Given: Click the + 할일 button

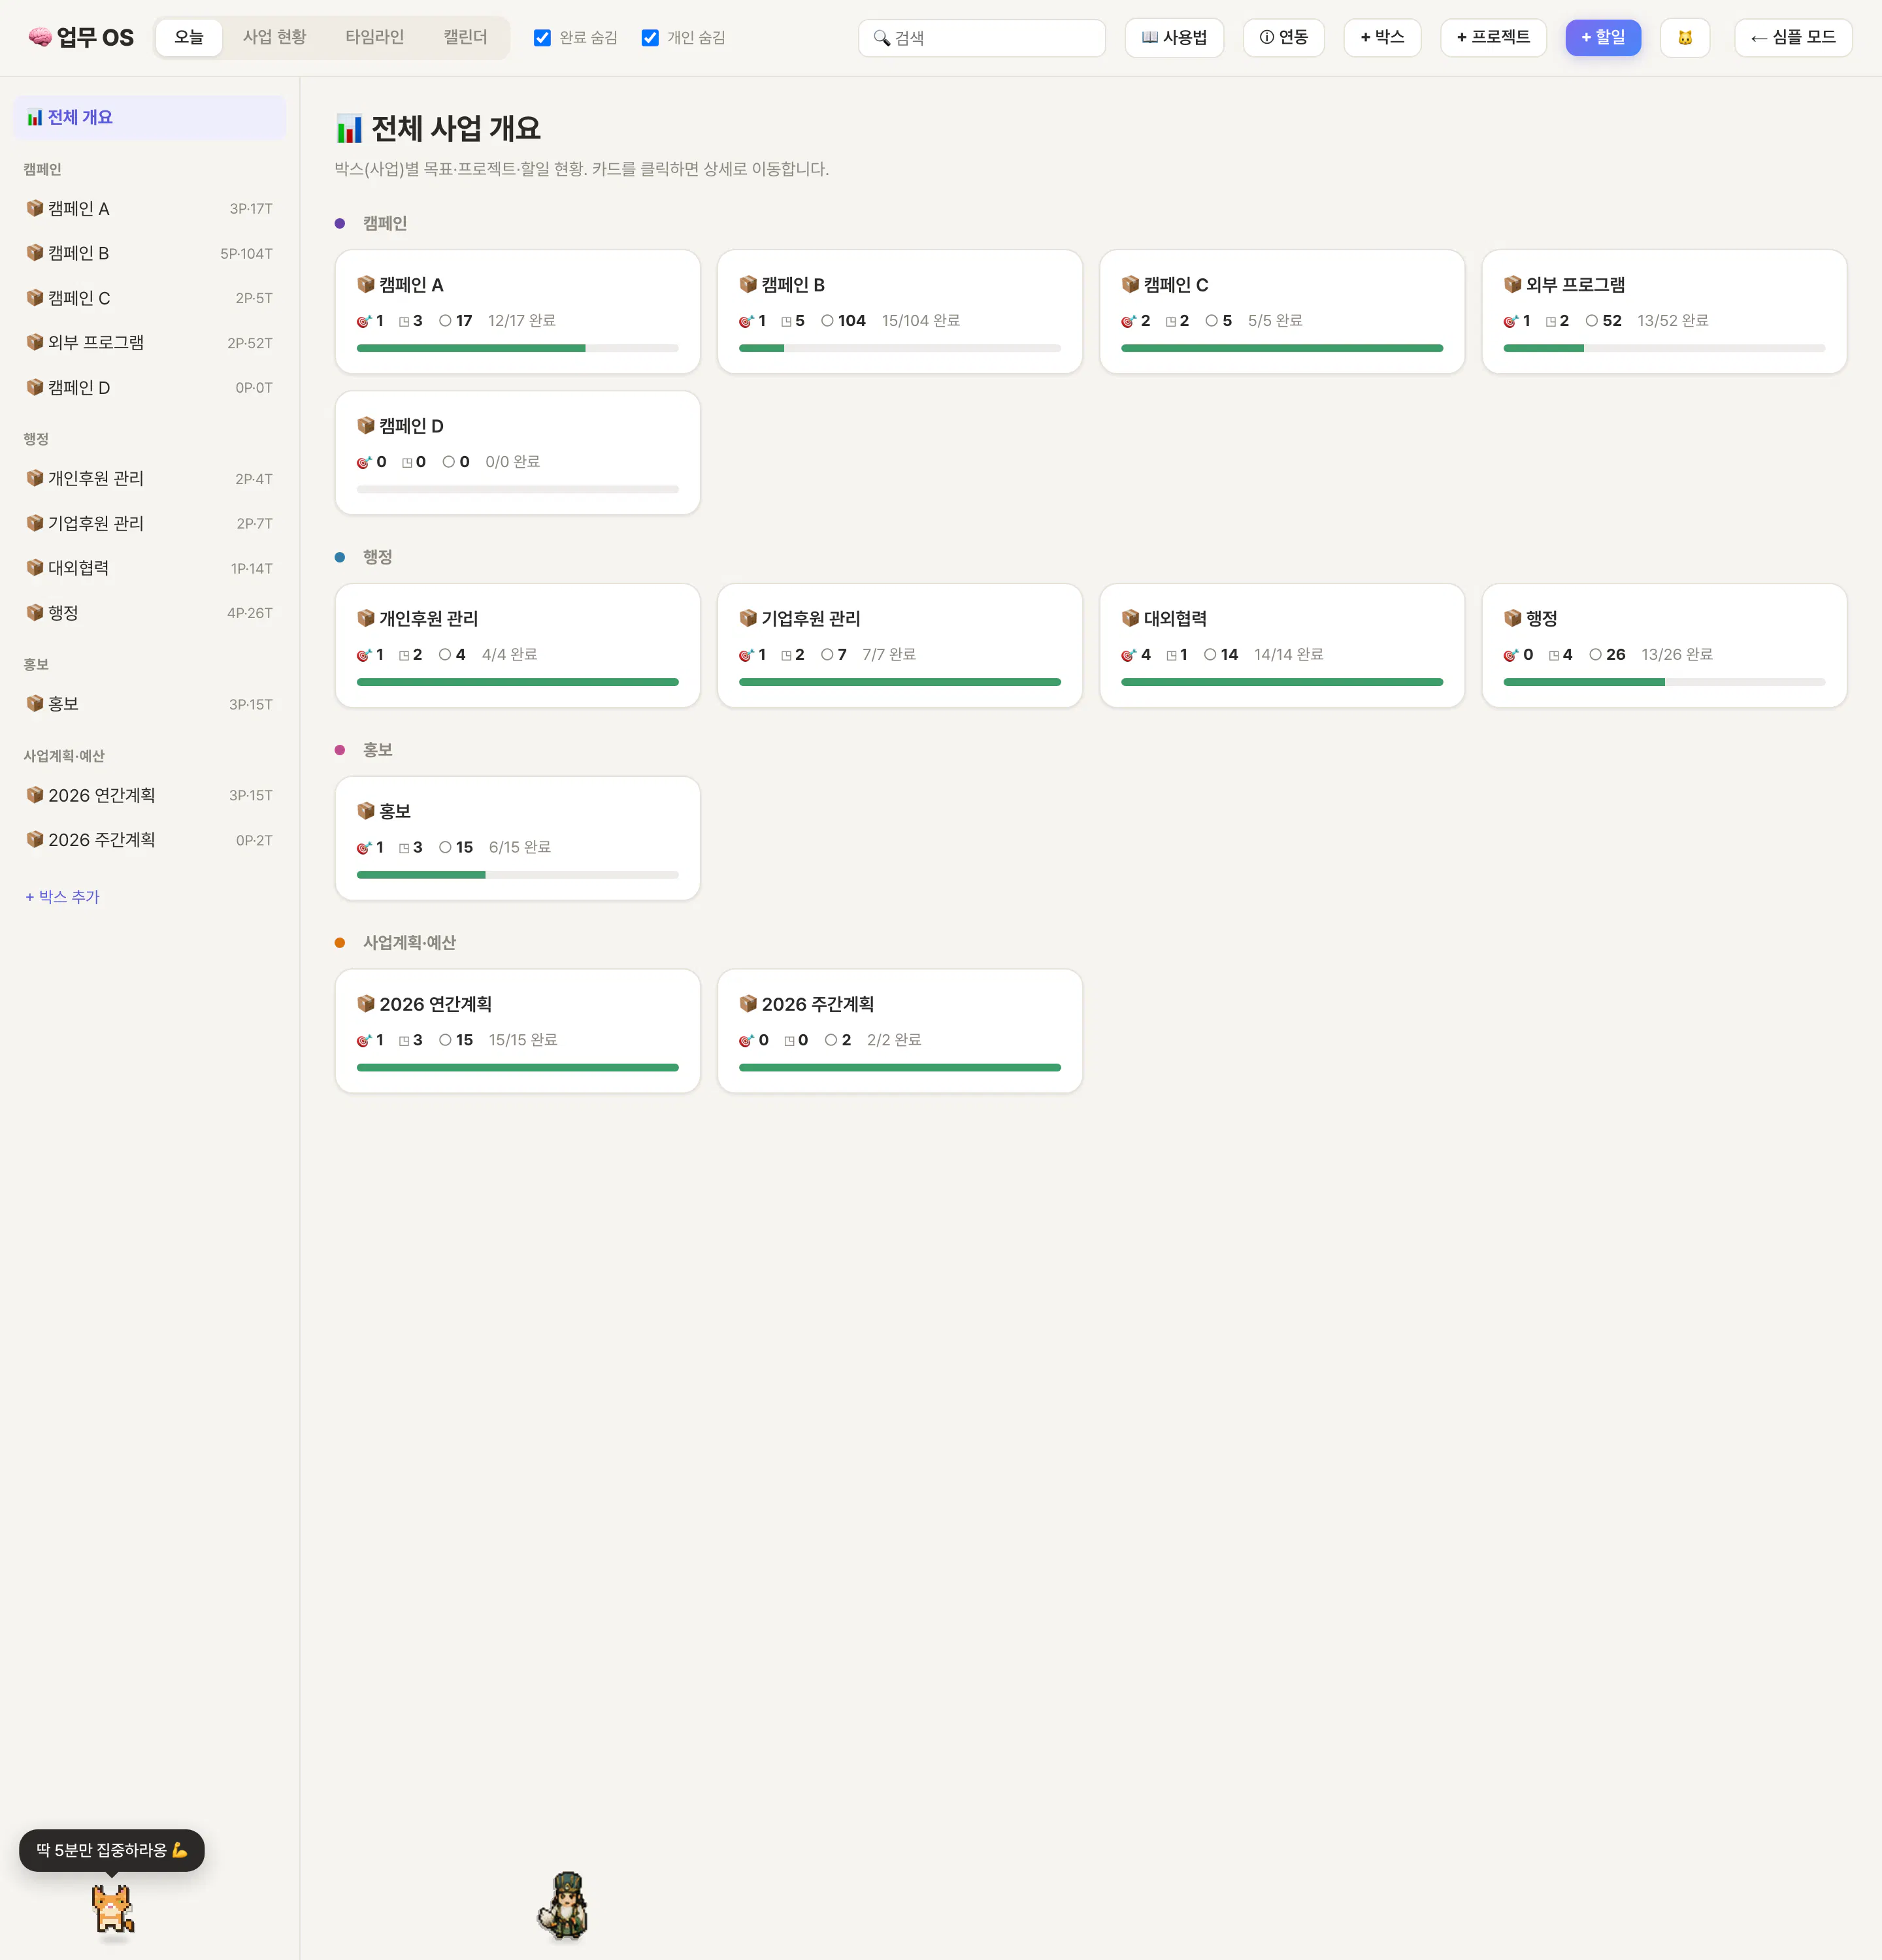Looking at the screenshot, I should tap(1603, 37).
